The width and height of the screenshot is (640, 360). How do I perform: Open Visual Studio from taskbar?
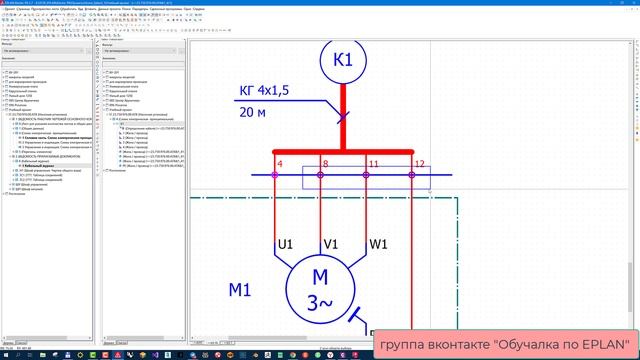(155, 355)
